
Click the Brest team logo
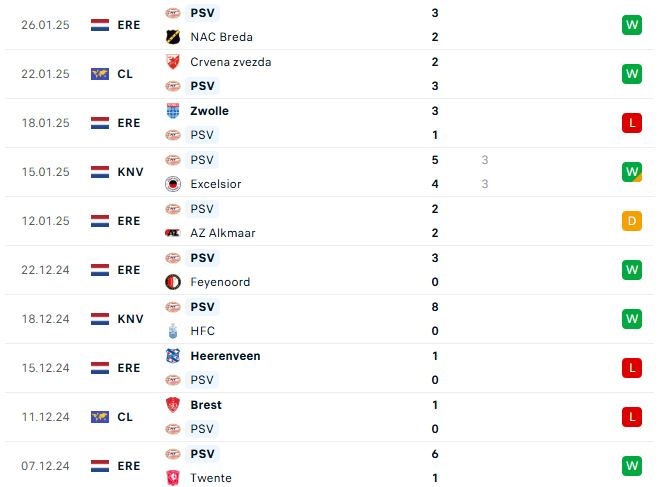pyautogui.click(x=173, y=405)
